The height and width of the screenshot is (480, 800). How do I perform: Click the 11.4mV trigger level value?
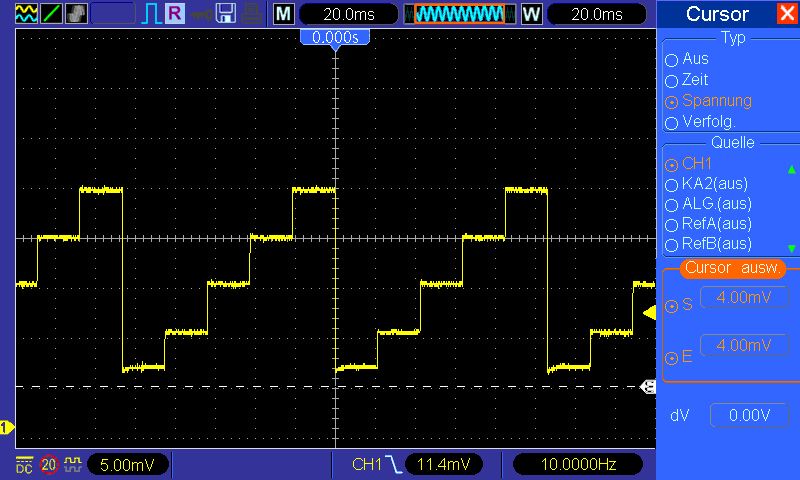click(443, 464)
